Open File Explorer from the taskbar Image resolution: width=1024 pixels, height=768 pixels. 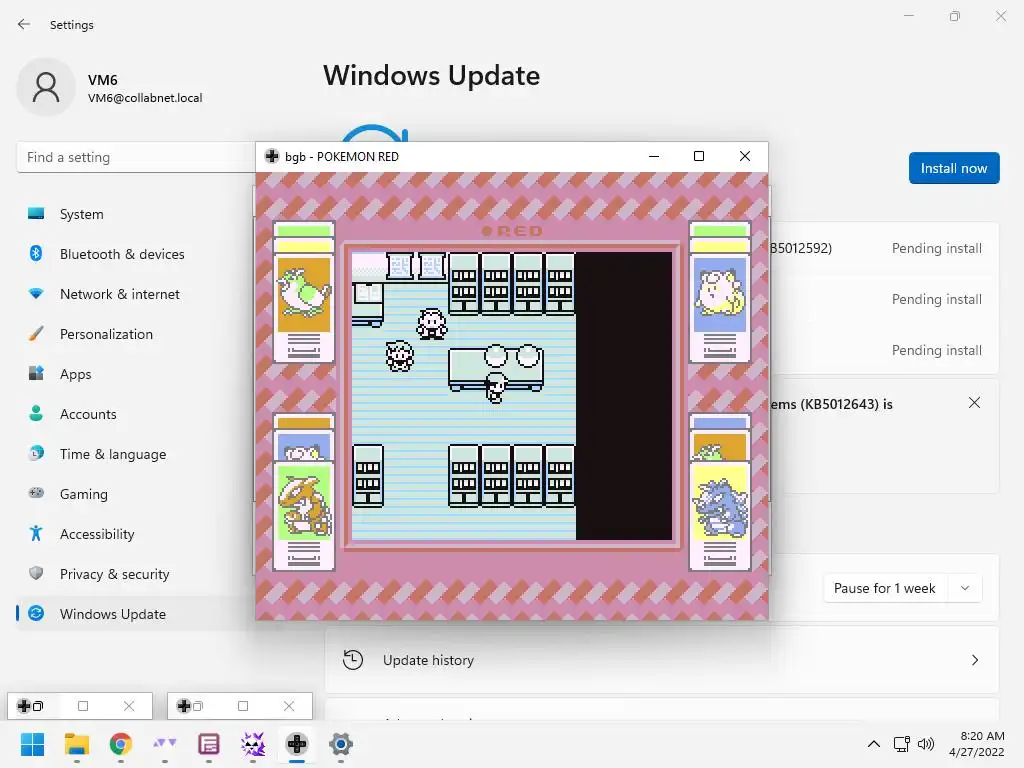[76, 744]
